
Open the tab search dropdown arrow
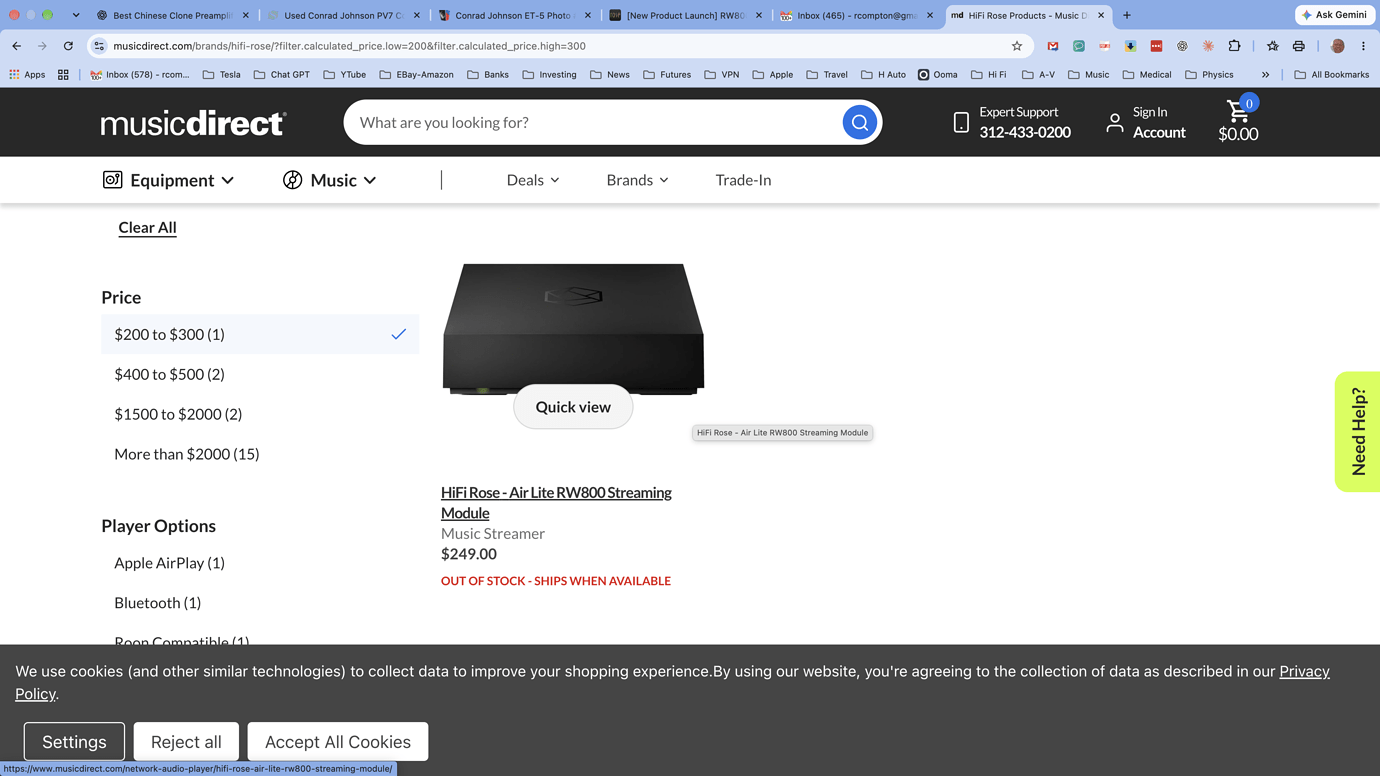coord(76,15)
